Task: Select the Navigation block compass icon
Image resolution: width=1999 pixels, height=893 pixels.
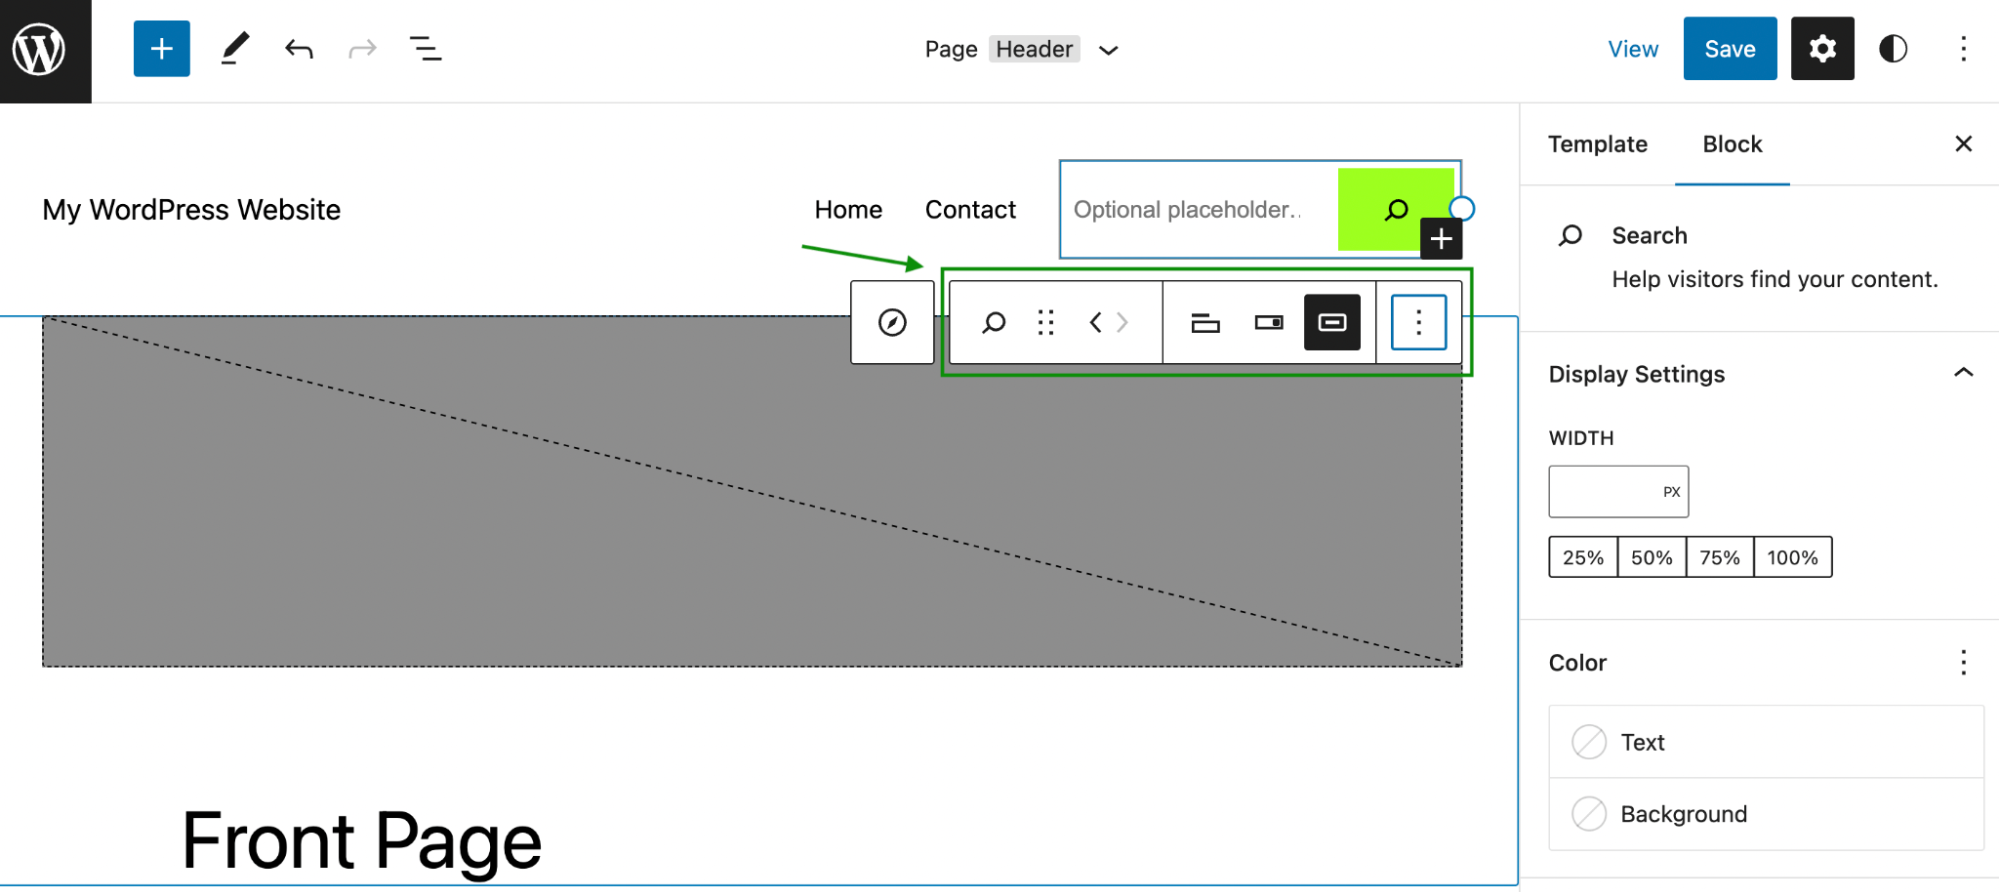Action: coord(892,322)
